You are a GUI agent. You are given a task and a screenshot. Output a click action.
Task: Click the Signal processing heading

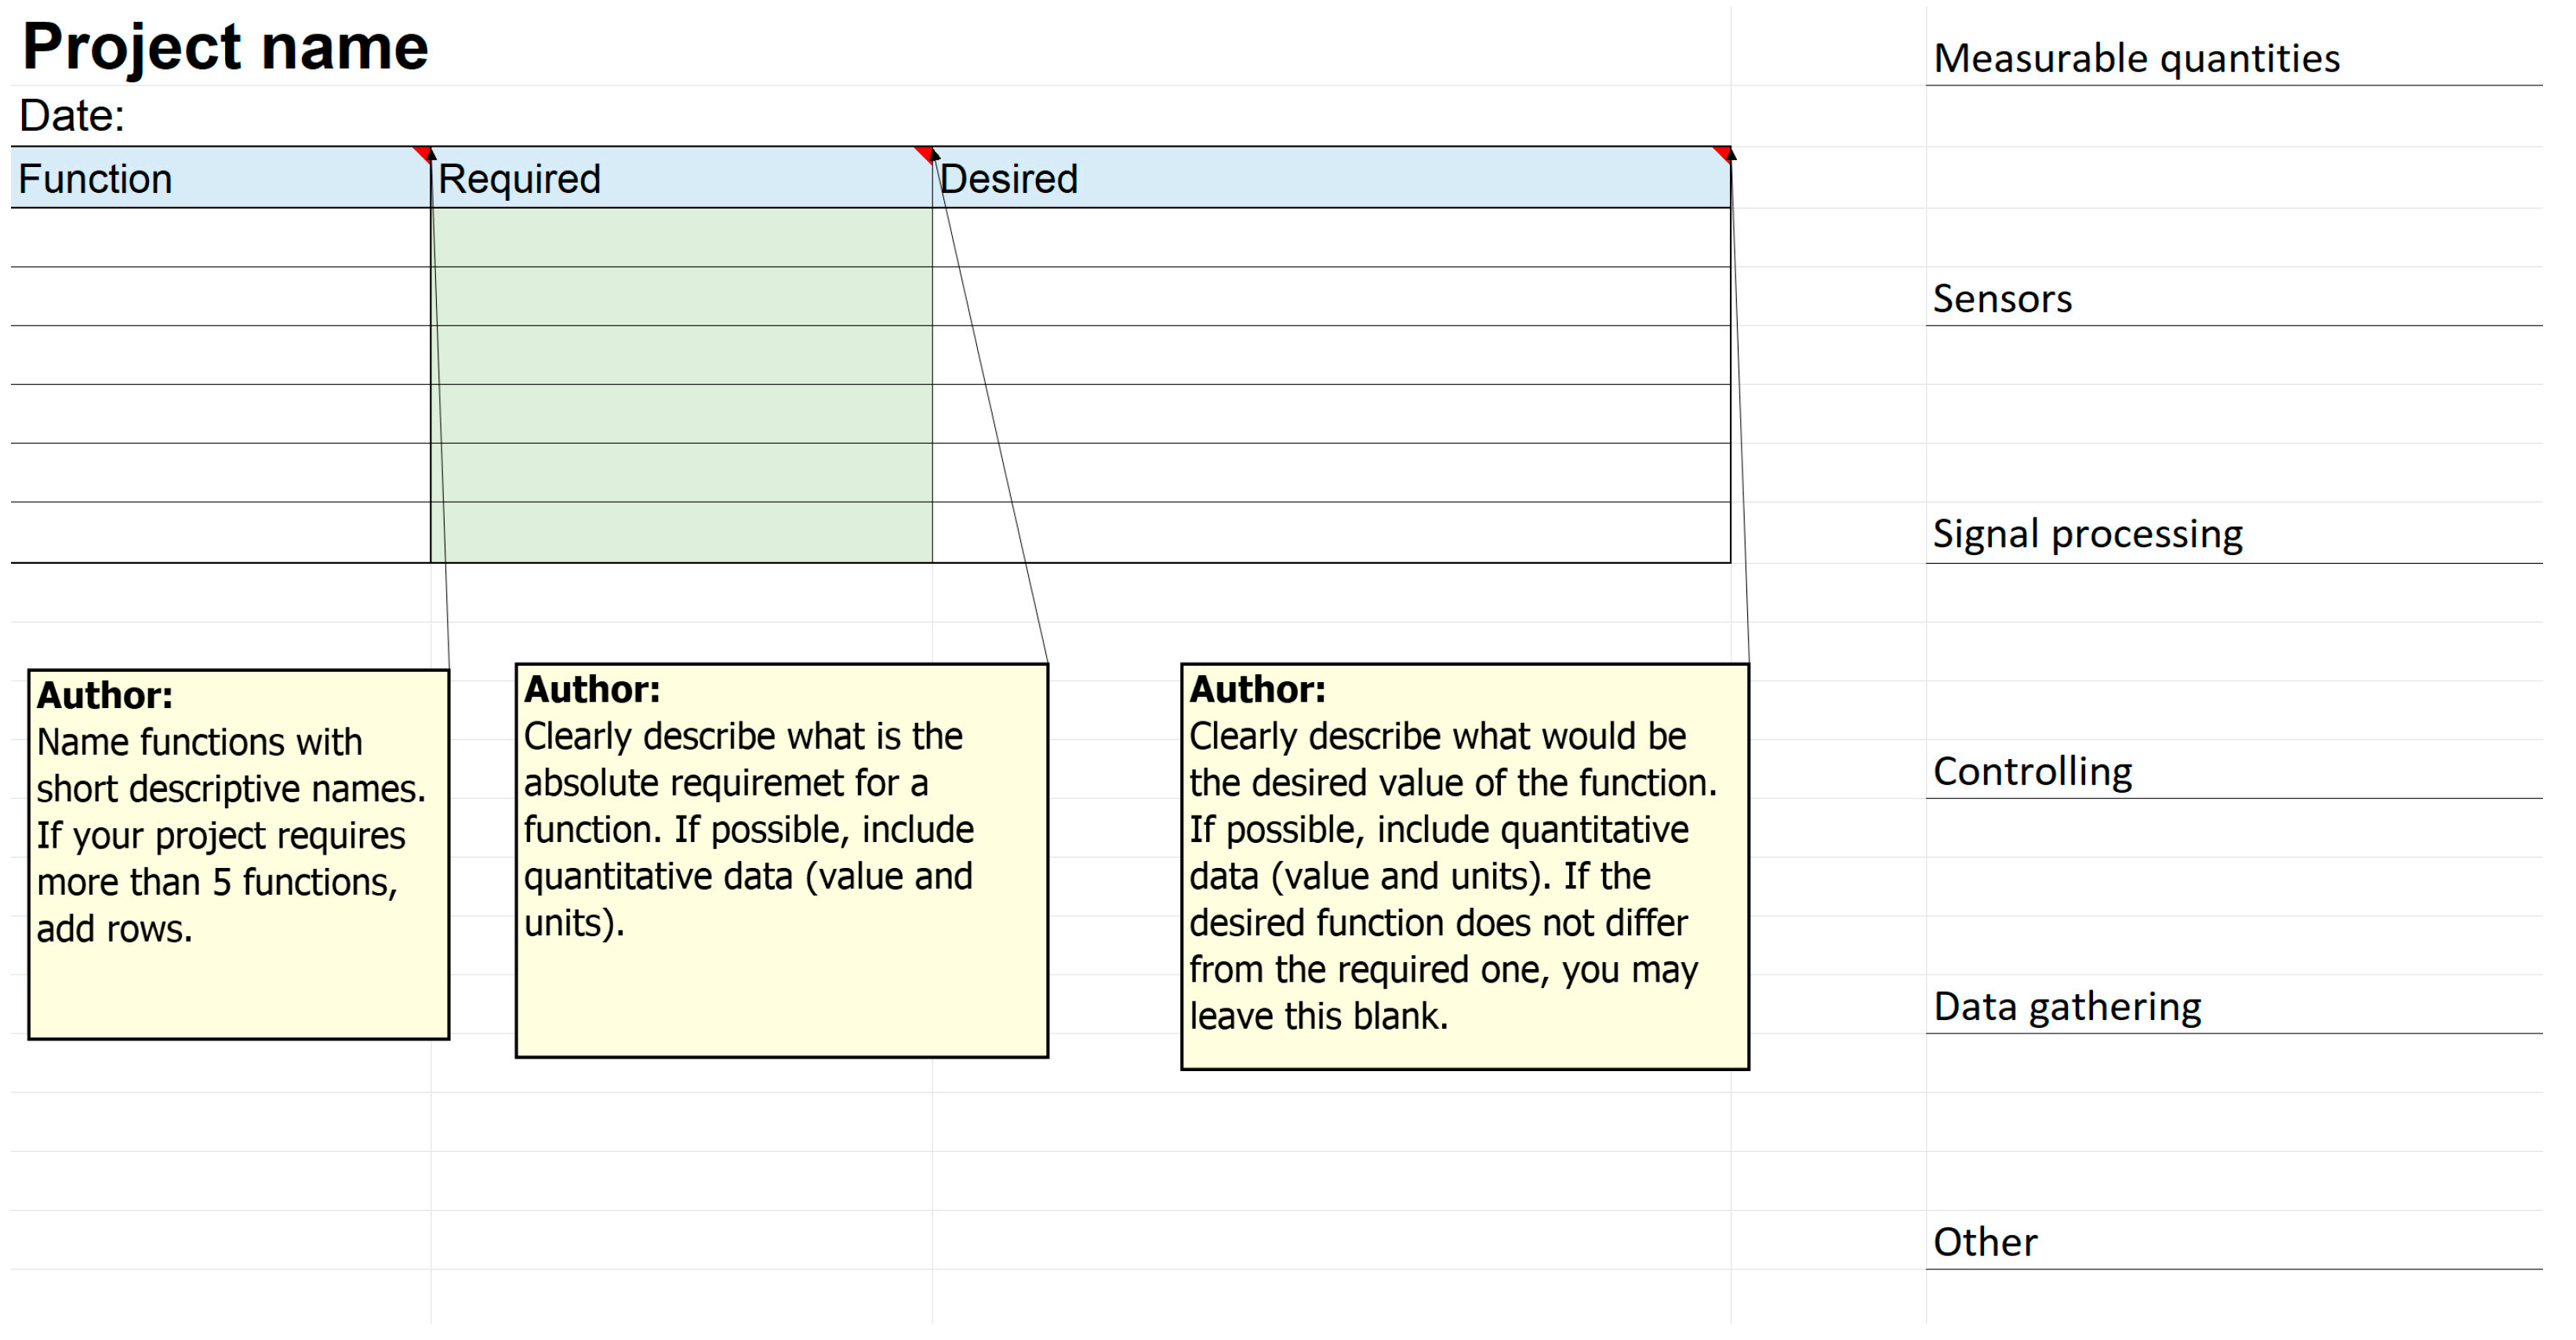[2088, 535]
